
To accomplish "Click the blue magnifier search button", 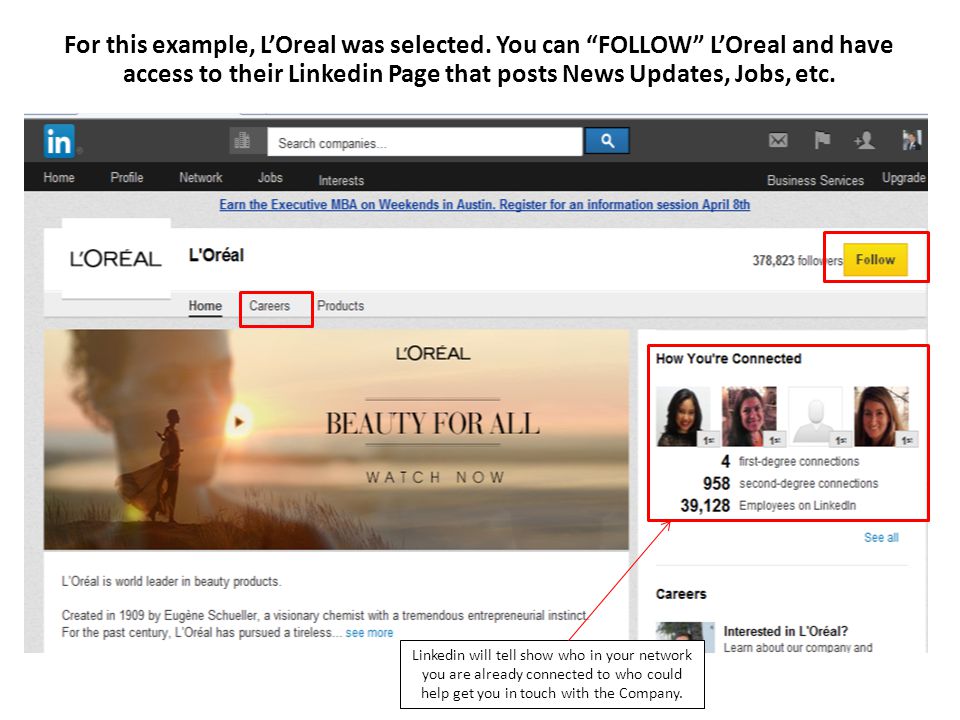I will 607,141.
